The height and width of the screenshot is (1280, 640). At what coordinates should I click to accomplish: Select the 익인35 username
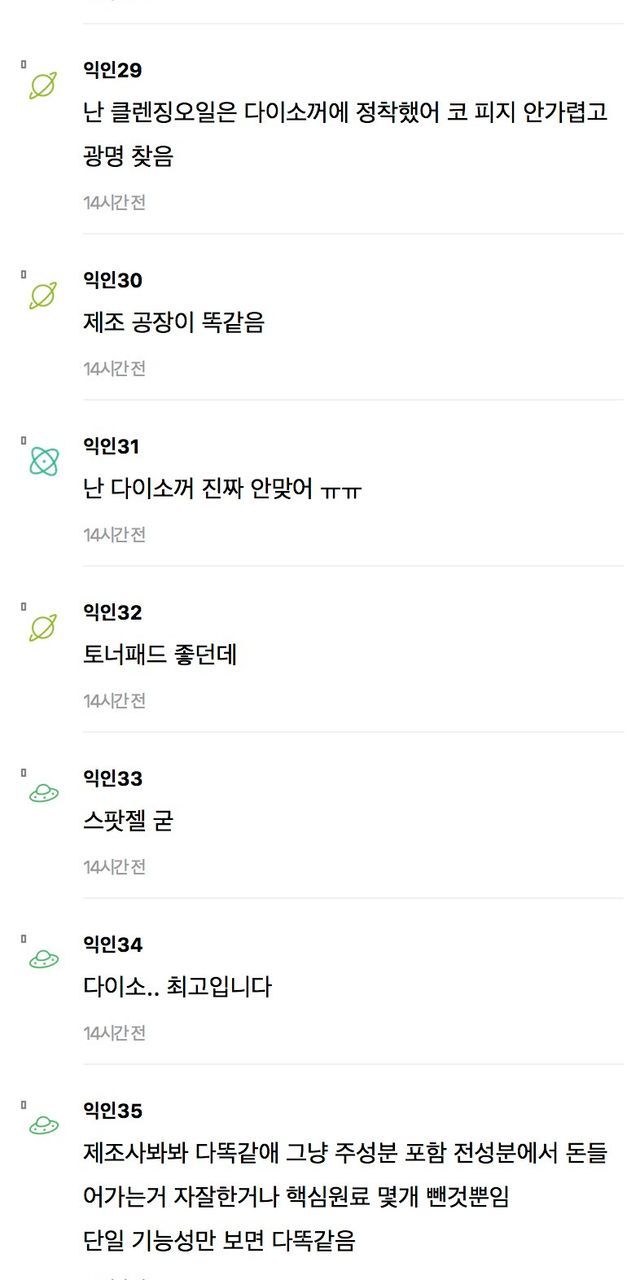(x=112, y=1110)
